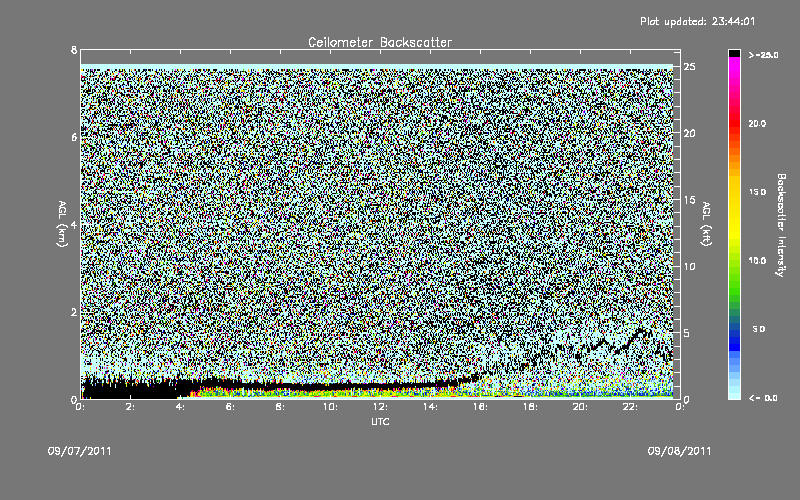The height and width of the screenshot is (500, 800).
Task: Click the '4' tick on km axis
Action: [x=74, y=224]
